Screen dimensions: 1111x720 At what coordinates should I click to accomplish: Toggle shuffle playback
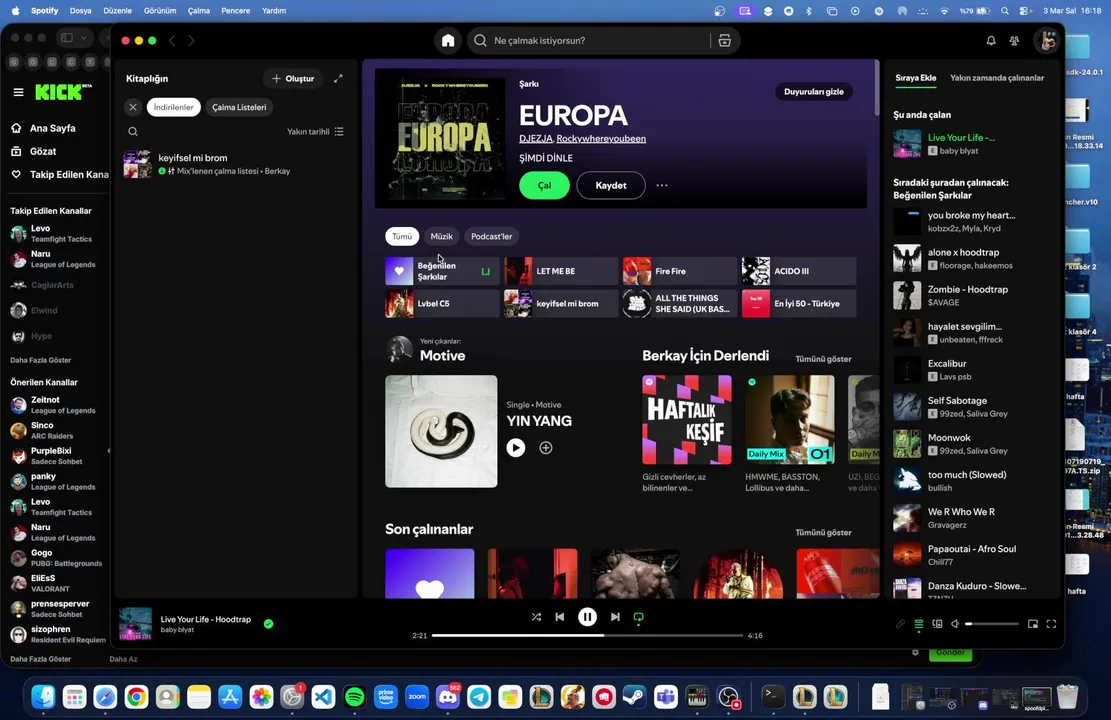click(x=536, y=617)
